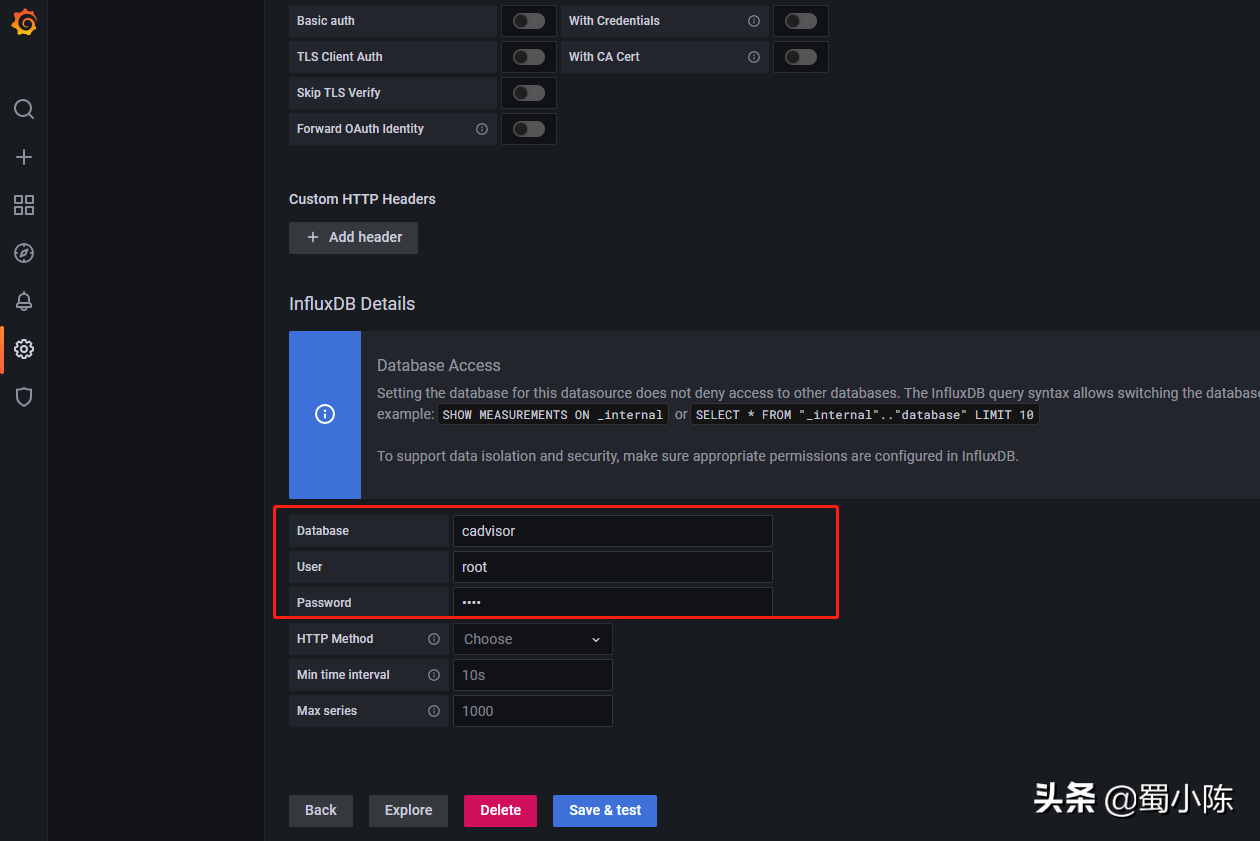Toggle the Basic auth switch
The image size is (1260, 841).
pyautogui.click(x=529, y=21)
